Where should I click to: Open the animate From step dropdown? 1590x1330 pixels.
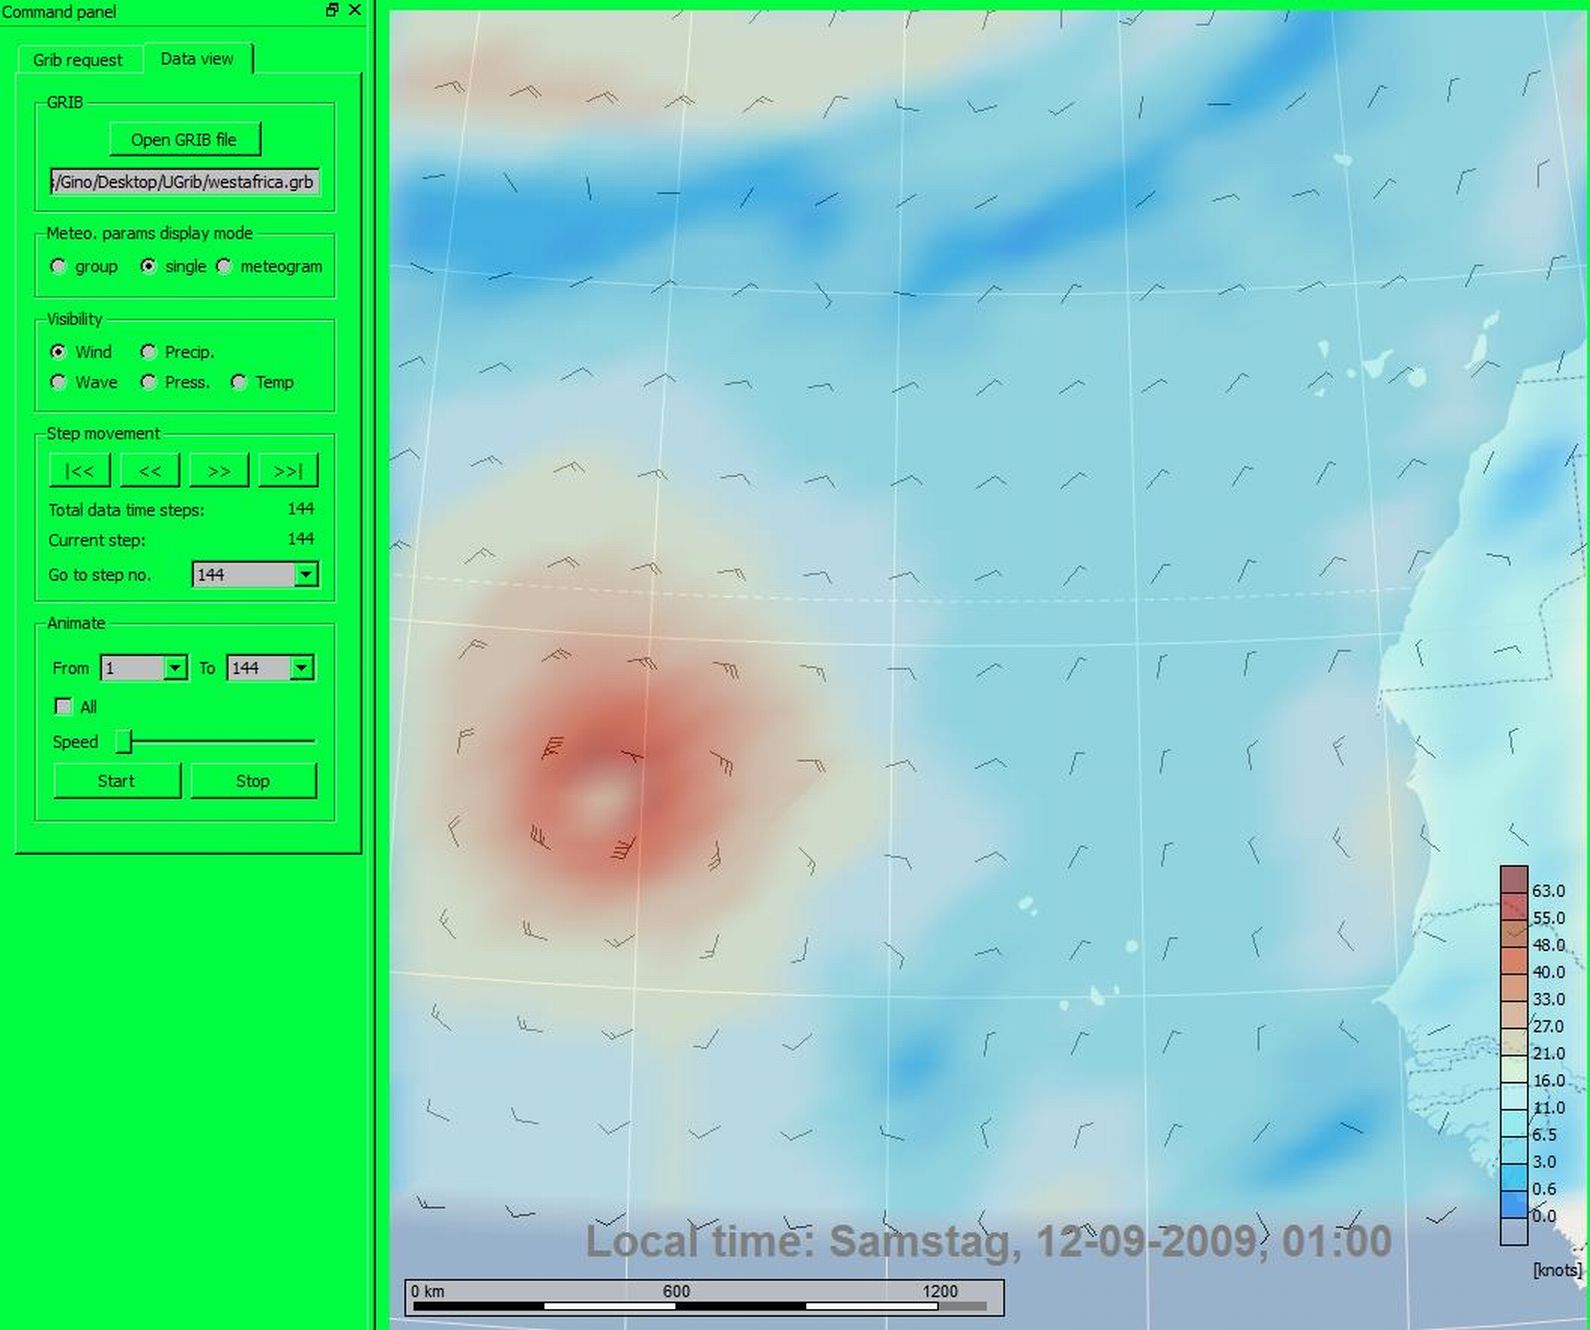(x=175, y=668)
